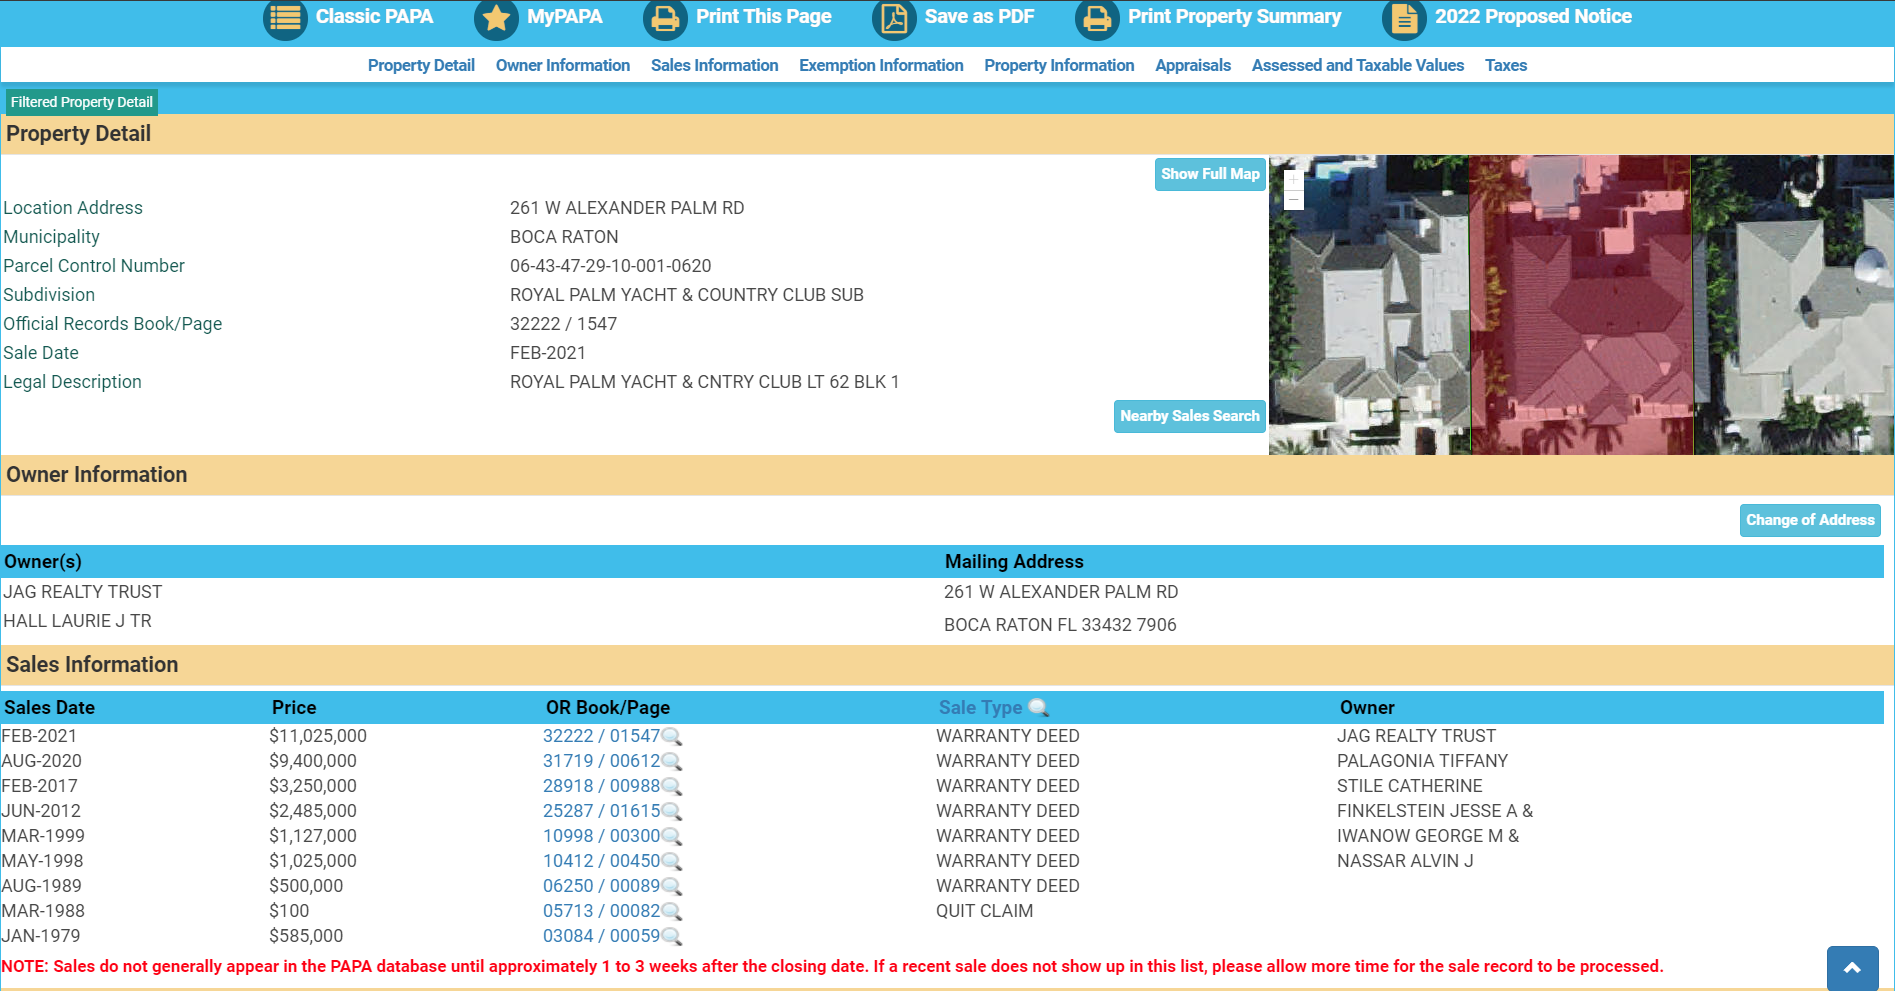Image resolution: width=1895 pixels, height=991 pixels.
Task: Zoom out on the aerial map
Action: [1293, 199]
